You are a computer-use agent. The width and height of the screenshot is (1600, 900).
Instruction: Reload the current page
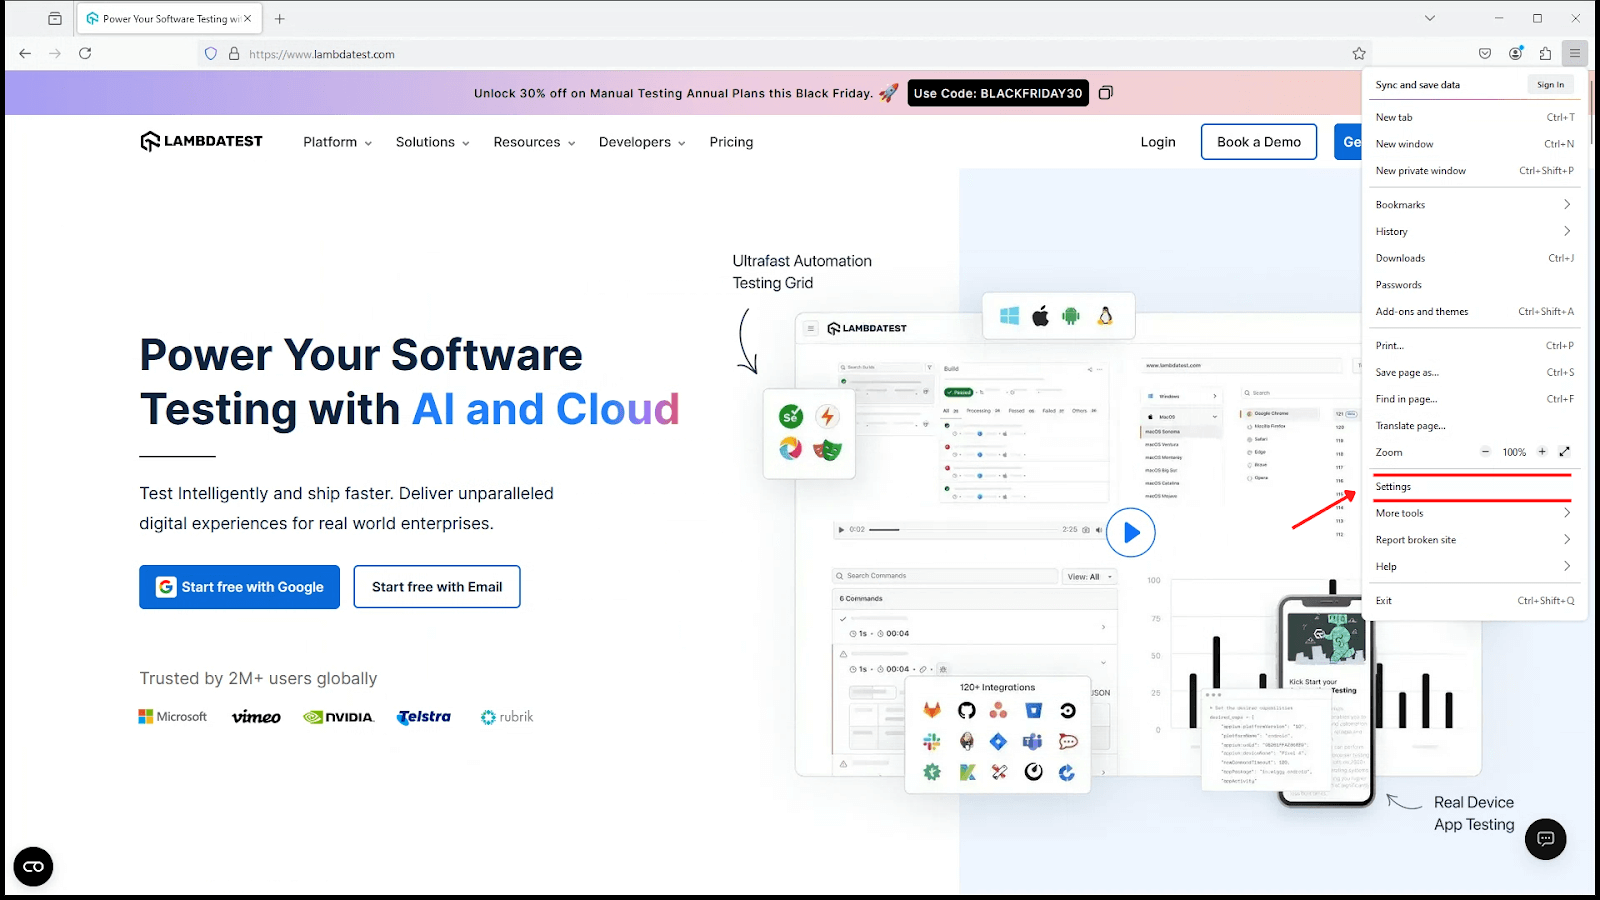point(85,54)
